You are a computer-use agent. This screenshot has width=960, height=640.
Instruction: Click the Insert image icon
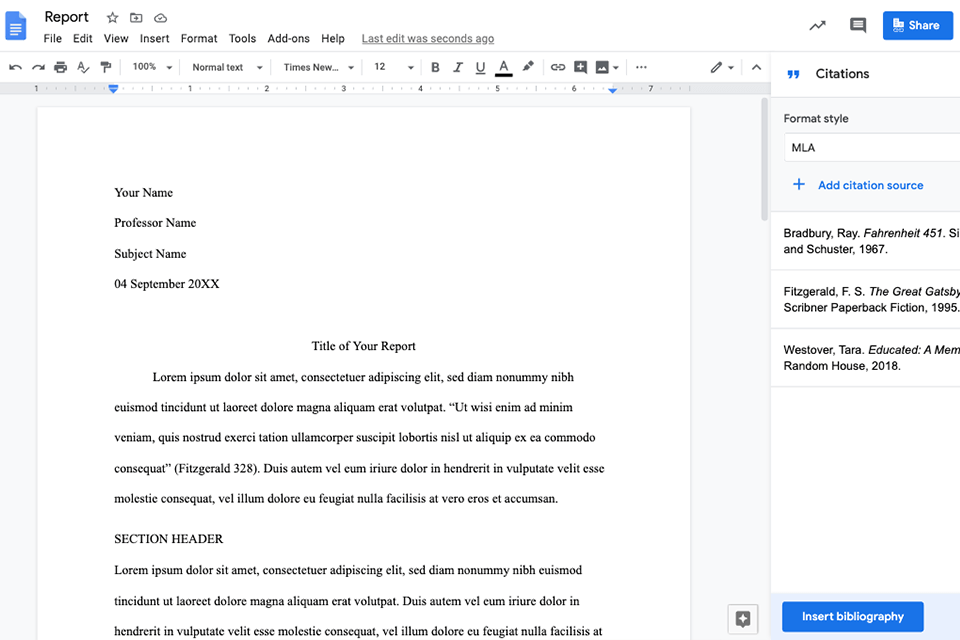[602, 67]
